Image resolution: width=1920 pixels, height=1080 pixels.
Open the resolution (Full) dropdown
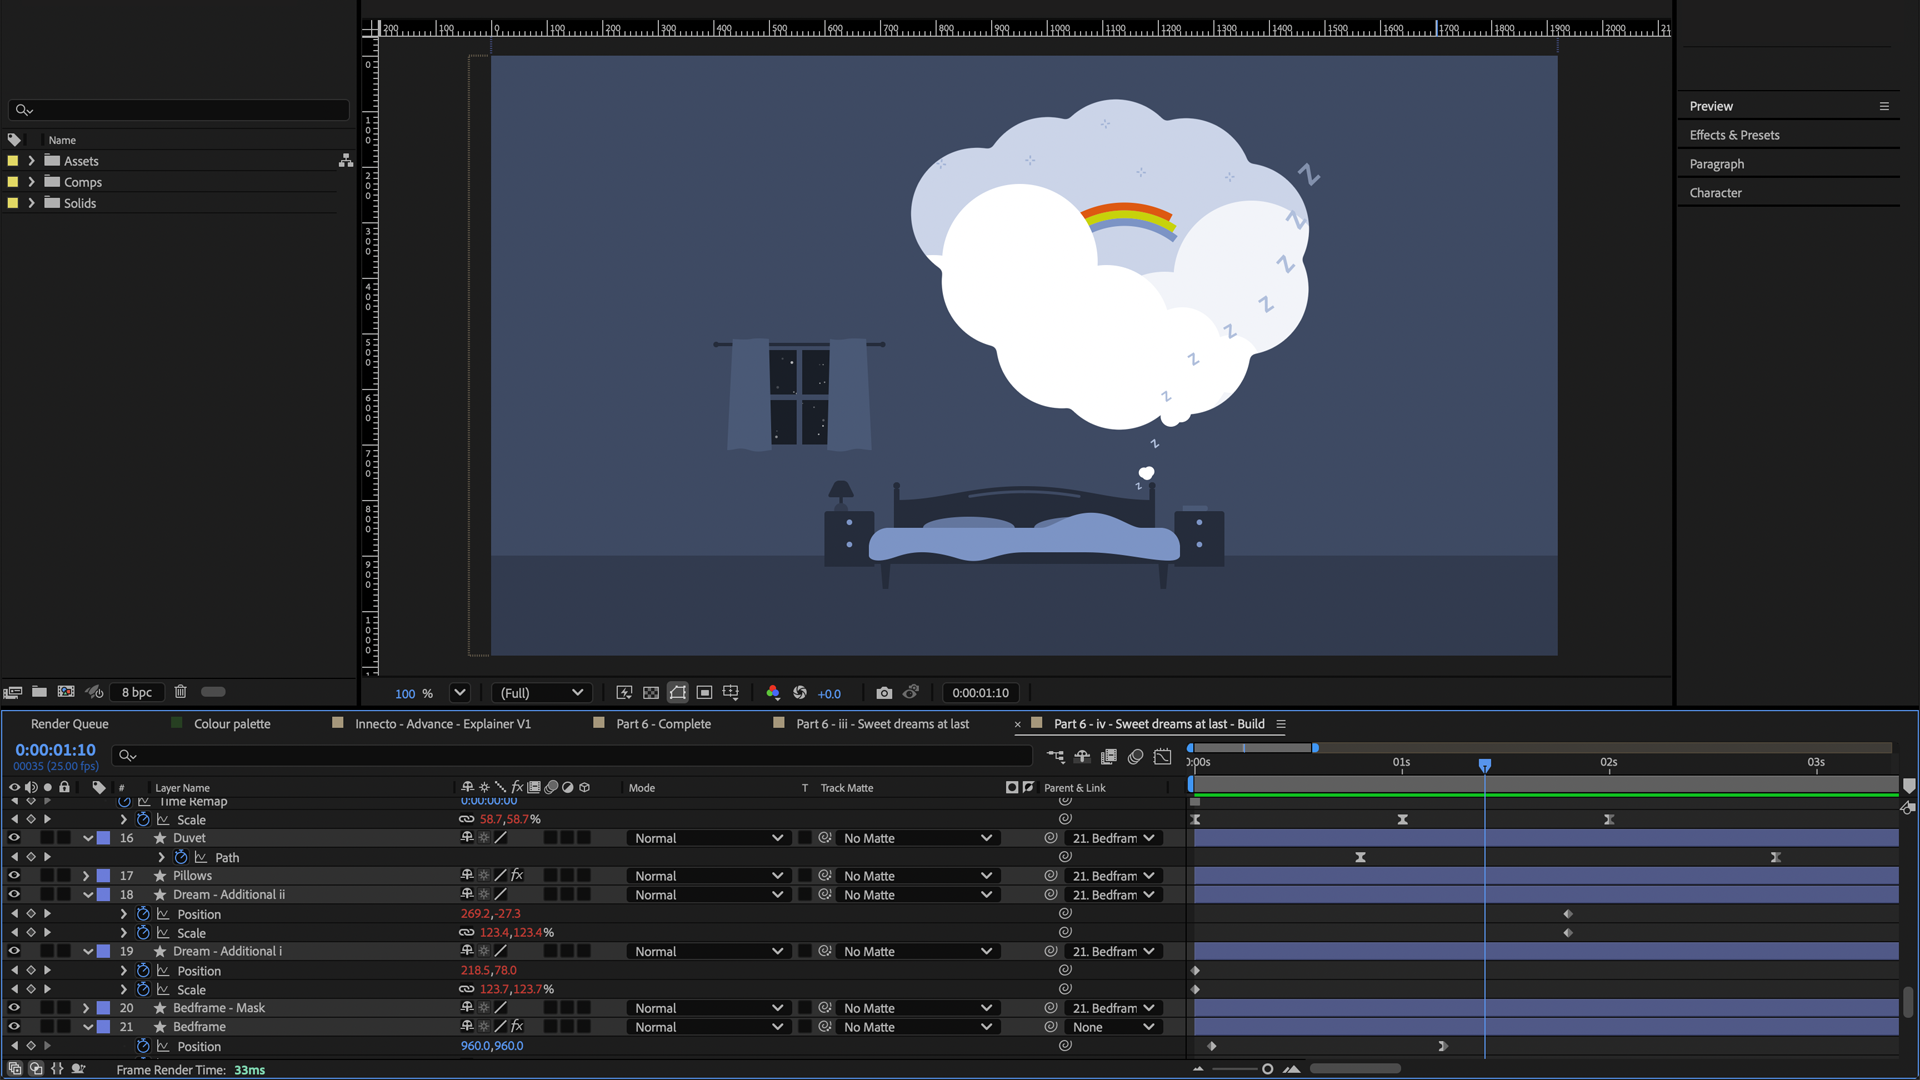[541, 693]
